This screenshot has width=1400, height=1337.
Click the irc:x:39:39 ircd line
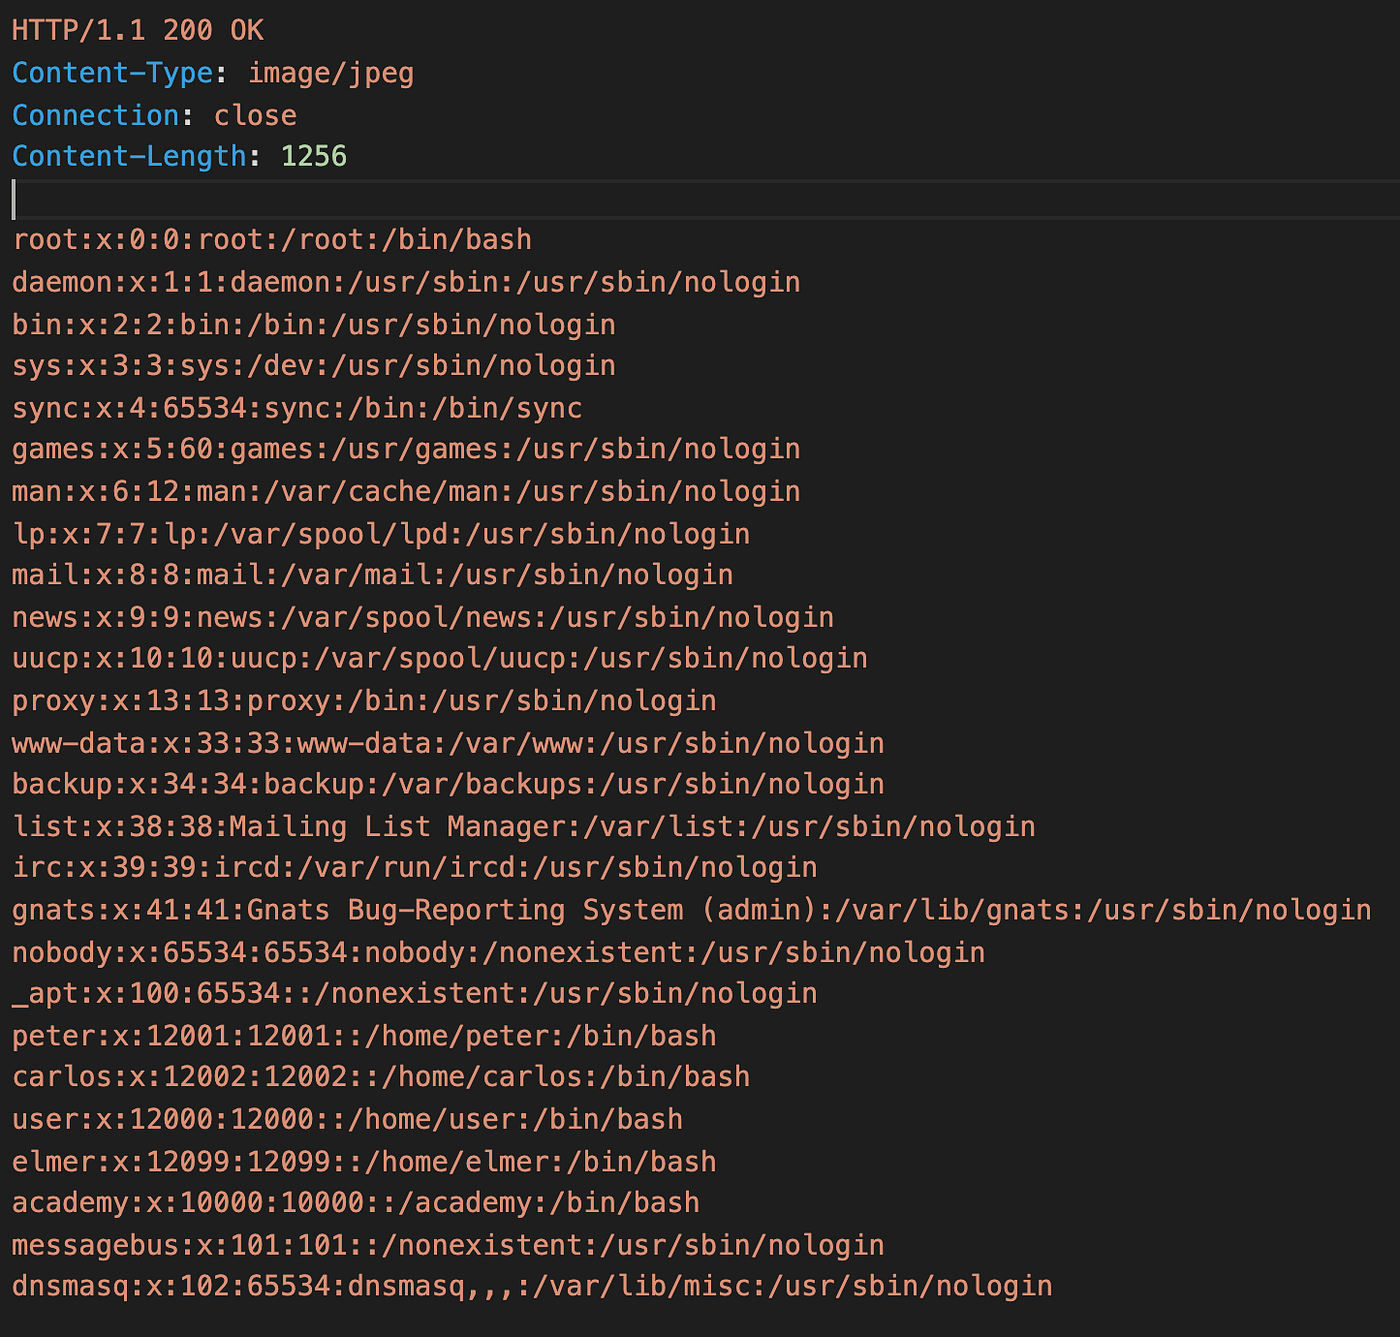415,868
